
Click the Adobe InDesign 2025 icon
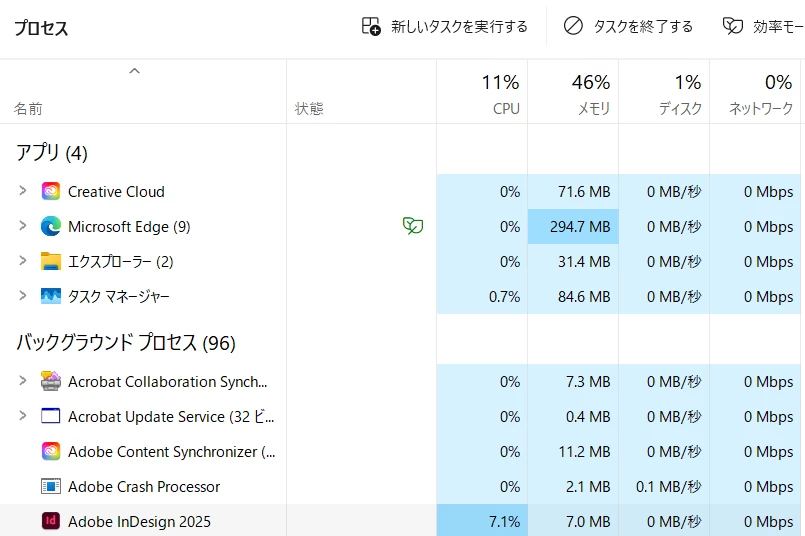pos(51,521)
